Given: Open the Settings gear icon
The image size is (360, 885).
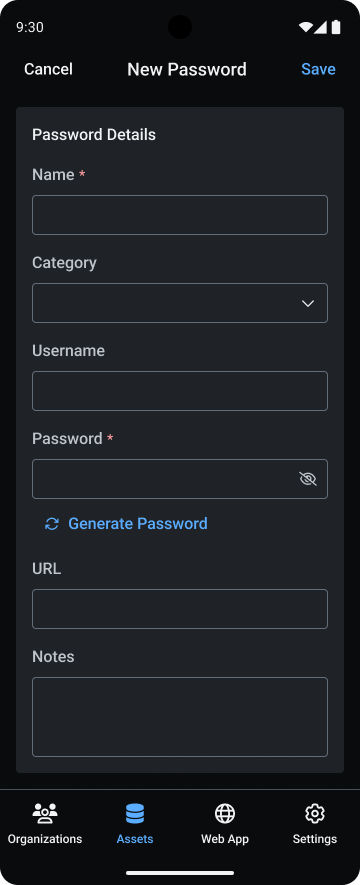Looking at the screenshot, I should [x=315, y=813].
